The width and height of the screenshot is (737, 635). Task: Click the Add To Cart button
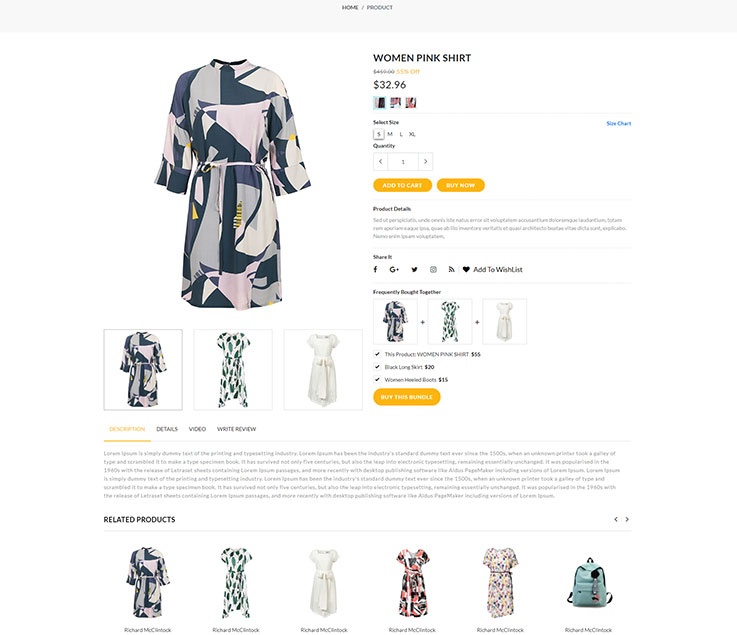point(402,185)
